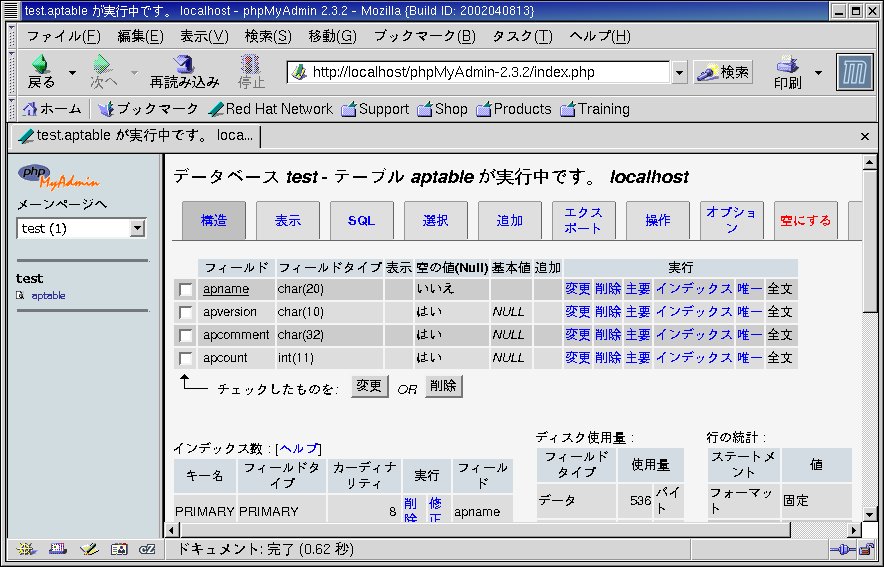Check the apcomment field checkbox
Image resolution: width=884 pixels, height=567 pixels.
[185, 335]
